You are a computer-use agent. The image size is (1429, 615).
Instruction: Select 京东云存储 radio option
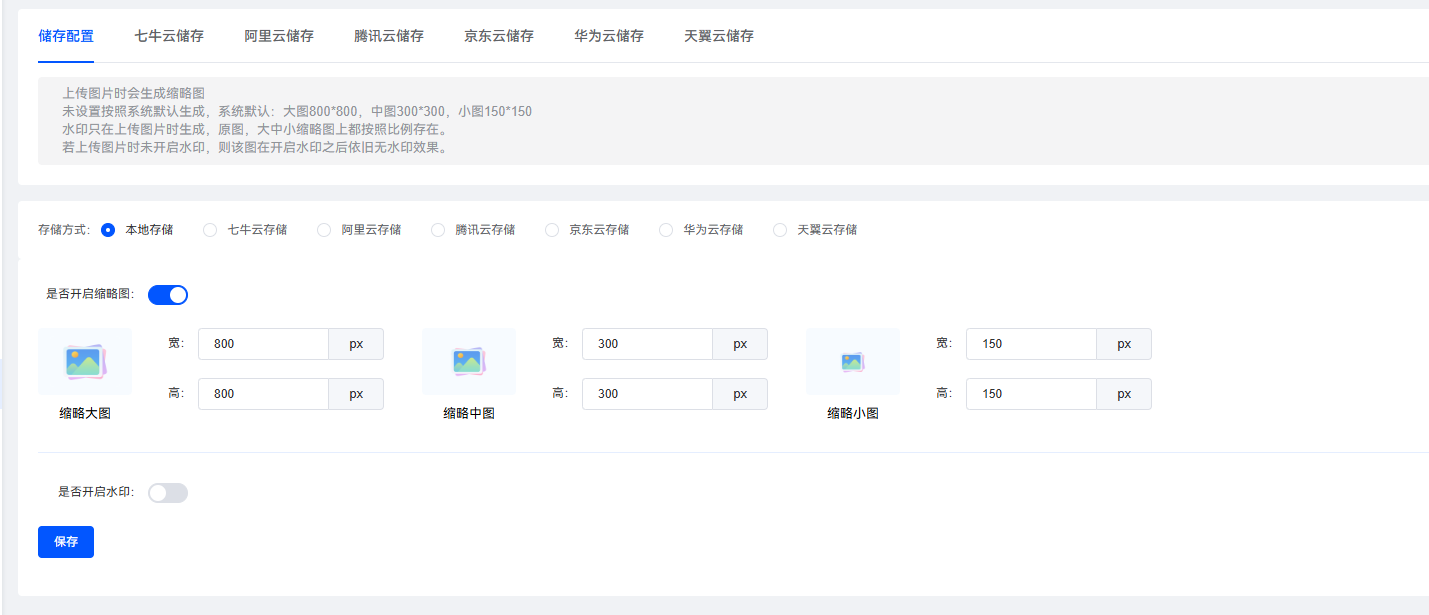(x=552, y=230)
